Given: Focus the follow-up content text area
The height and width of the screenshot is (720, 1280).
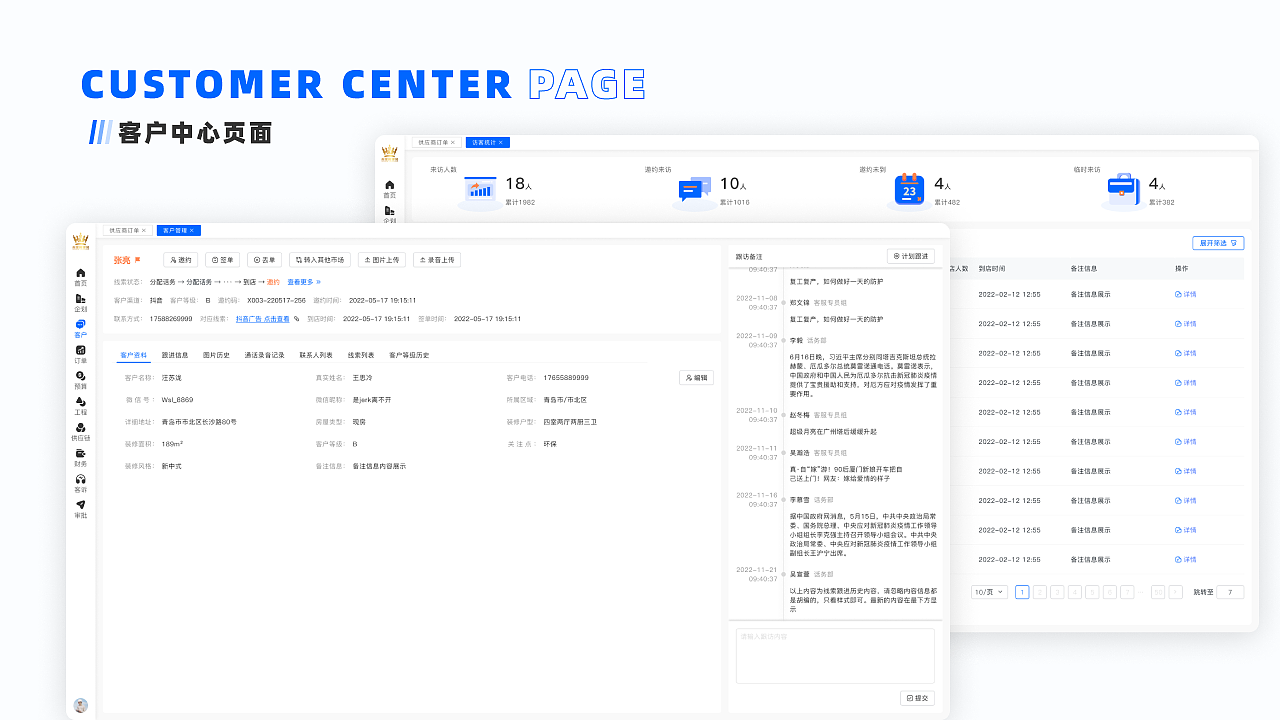Looking at the screenshot, I should [835, 656].
